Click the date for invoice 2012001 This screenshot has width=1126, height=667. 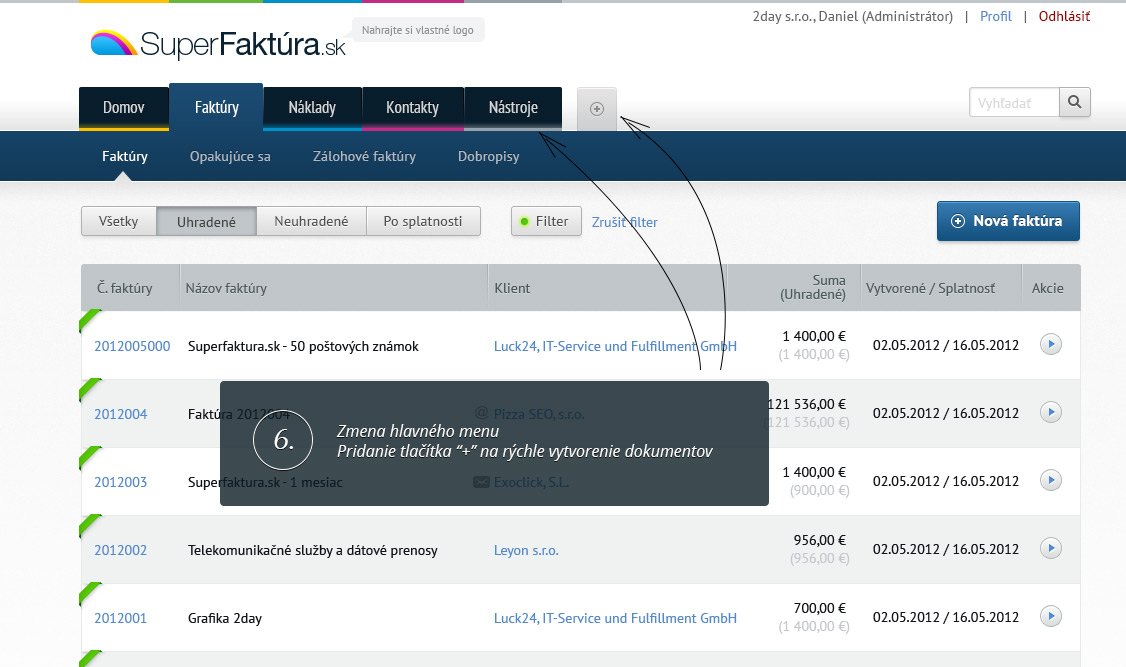[x=946, y=617]
